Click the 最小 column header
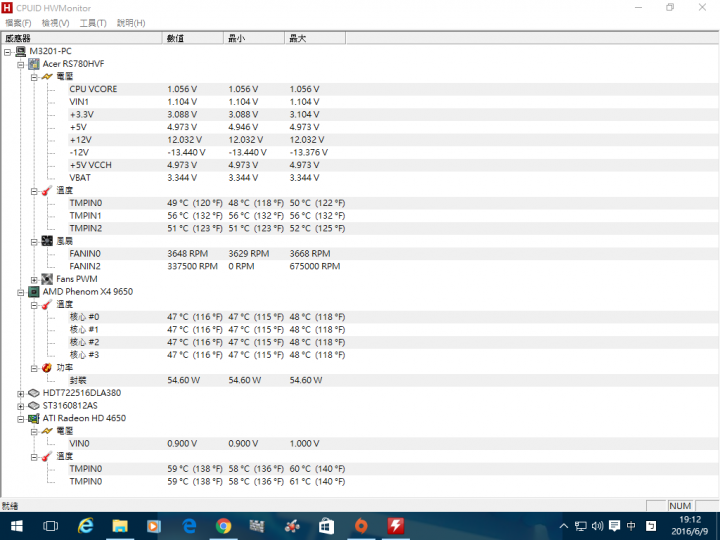 point(254,38)
